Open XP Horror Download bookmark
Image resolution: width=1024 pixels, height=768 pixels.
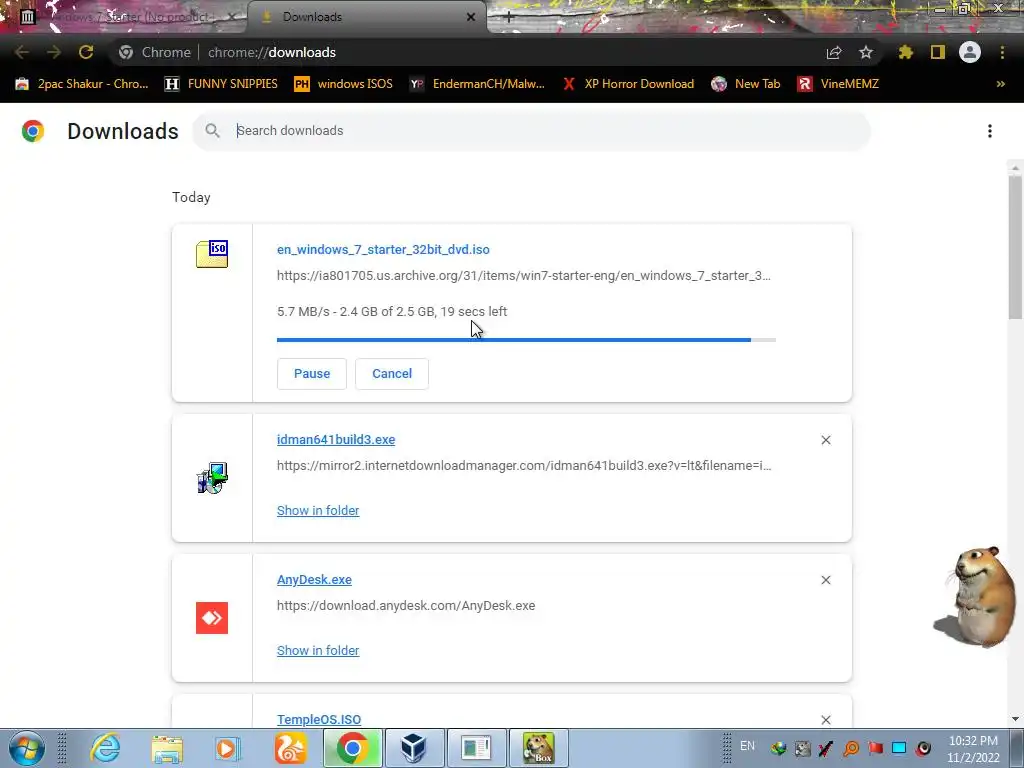[x=628, y=84]
